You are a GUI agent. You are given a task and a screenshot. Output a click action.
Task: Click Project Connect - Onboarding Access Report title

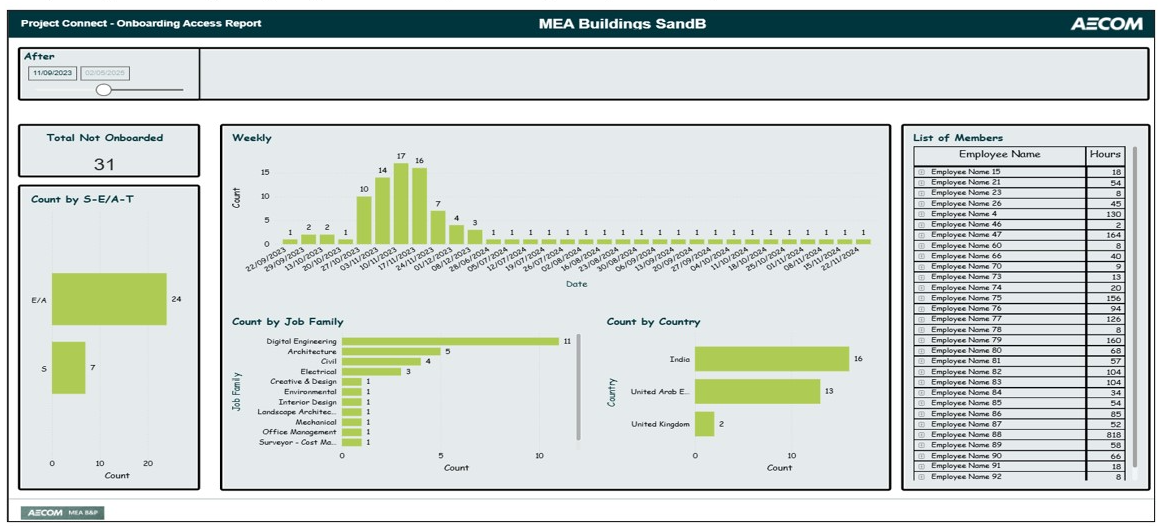[x=141, y=24]
